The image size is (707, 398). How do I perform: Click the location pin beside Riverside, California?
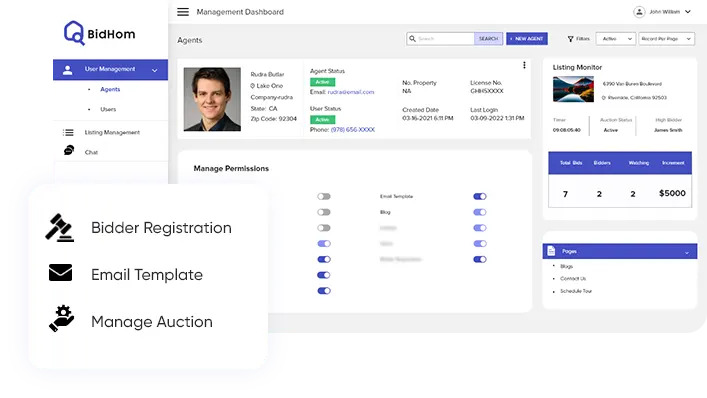[x=604, y=98]
